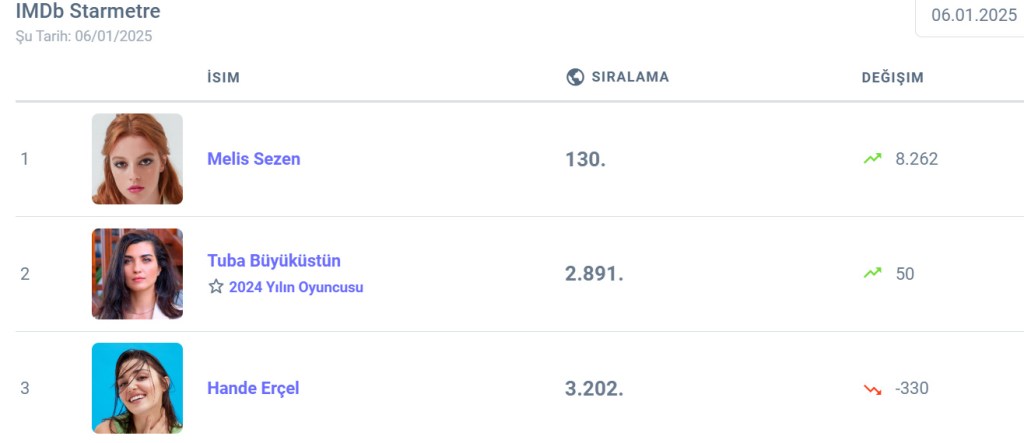Open the Melis Sezen name link
Image resolution: width=1024 pixels, height=443 pixels.
[x=253, y=158]
